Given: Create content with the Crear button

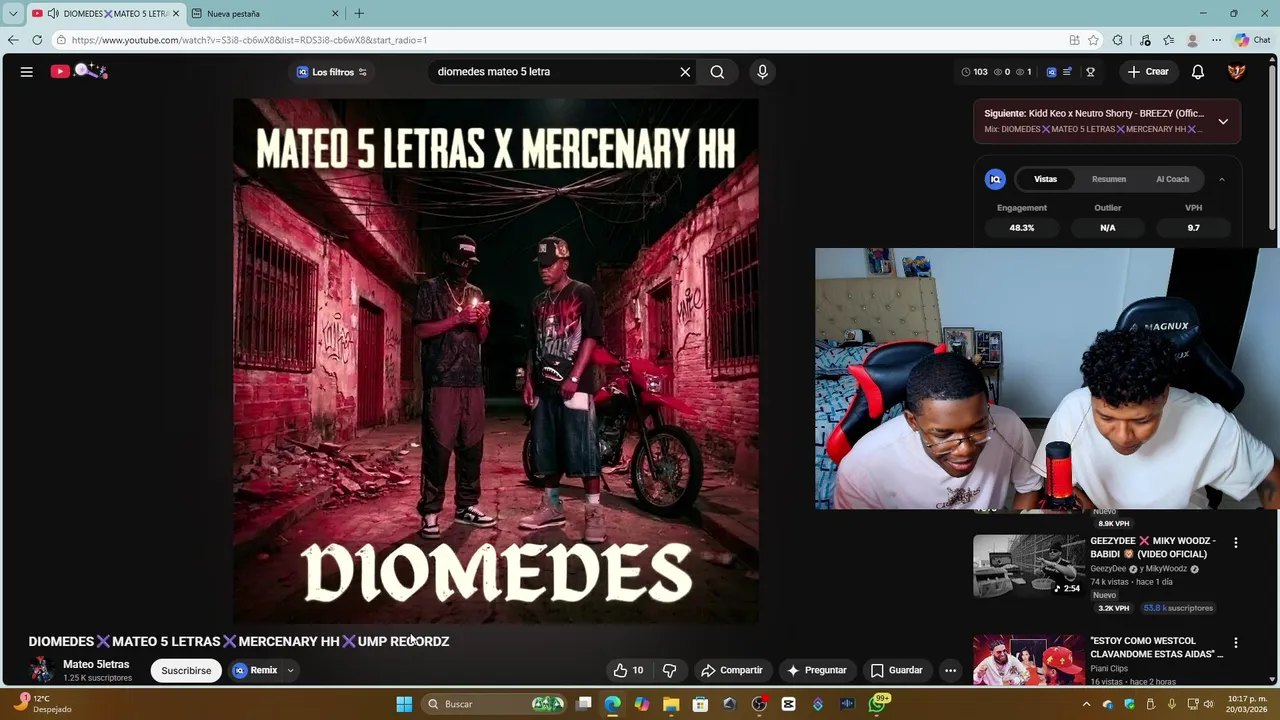Looking at the screenshot, I should (x=1148, y=72).
